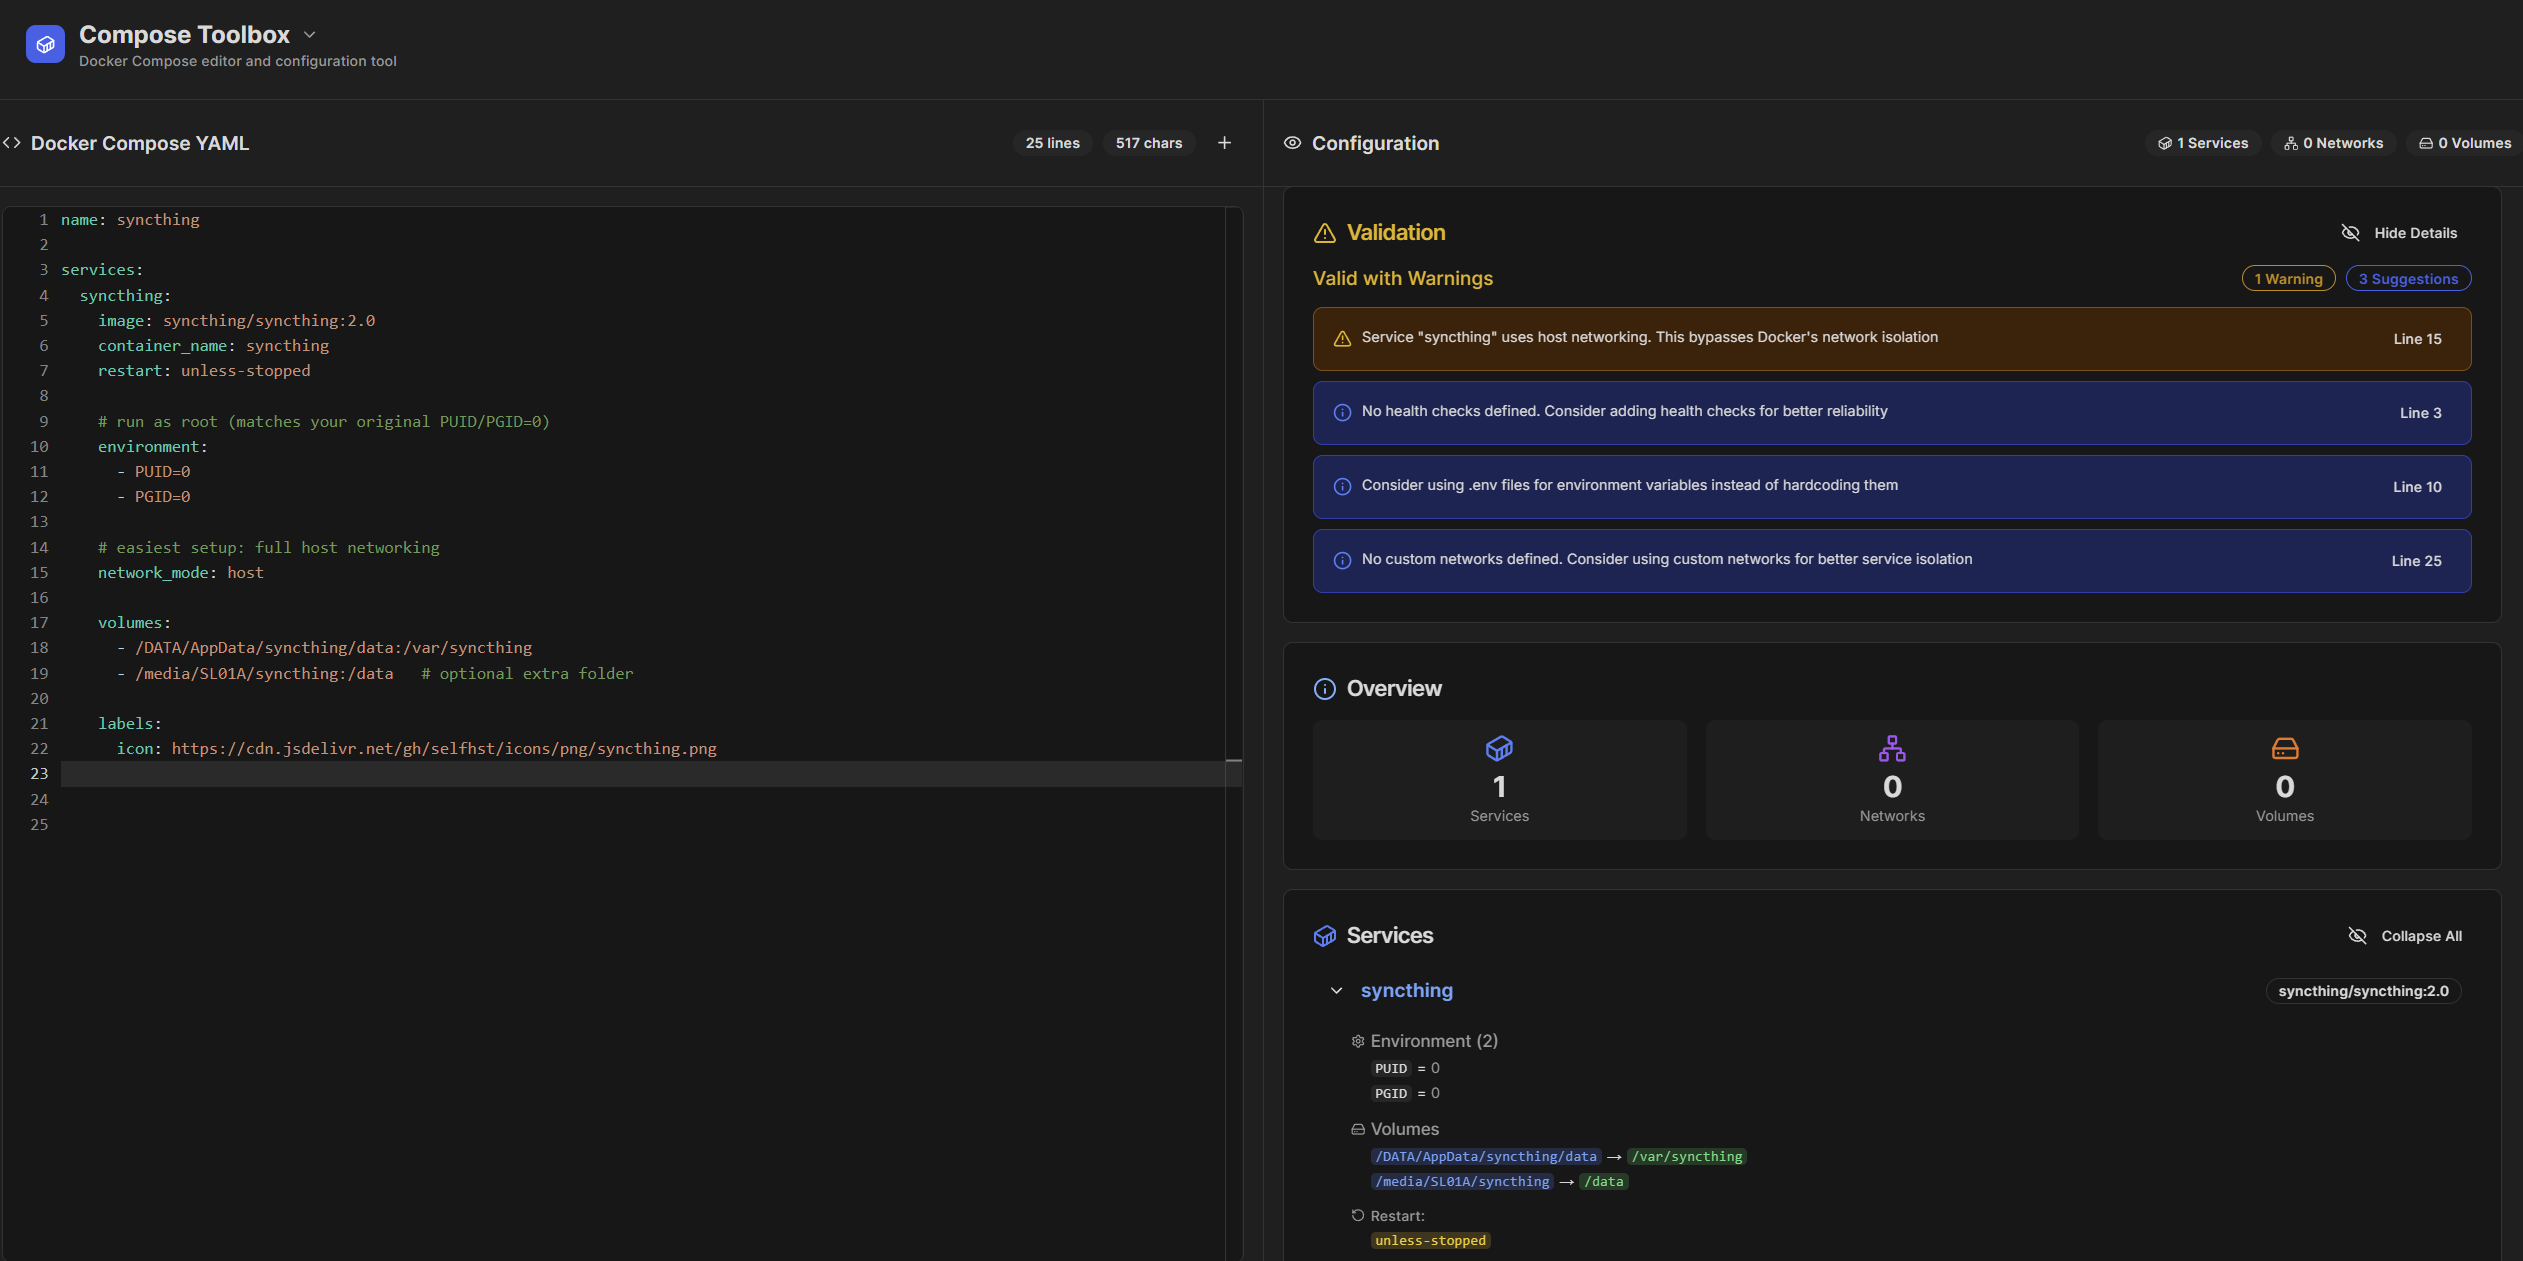The width and height of the screenshot is (2523, 1261).
Task: Click the Overview info icon
Action: point(1324,689)
